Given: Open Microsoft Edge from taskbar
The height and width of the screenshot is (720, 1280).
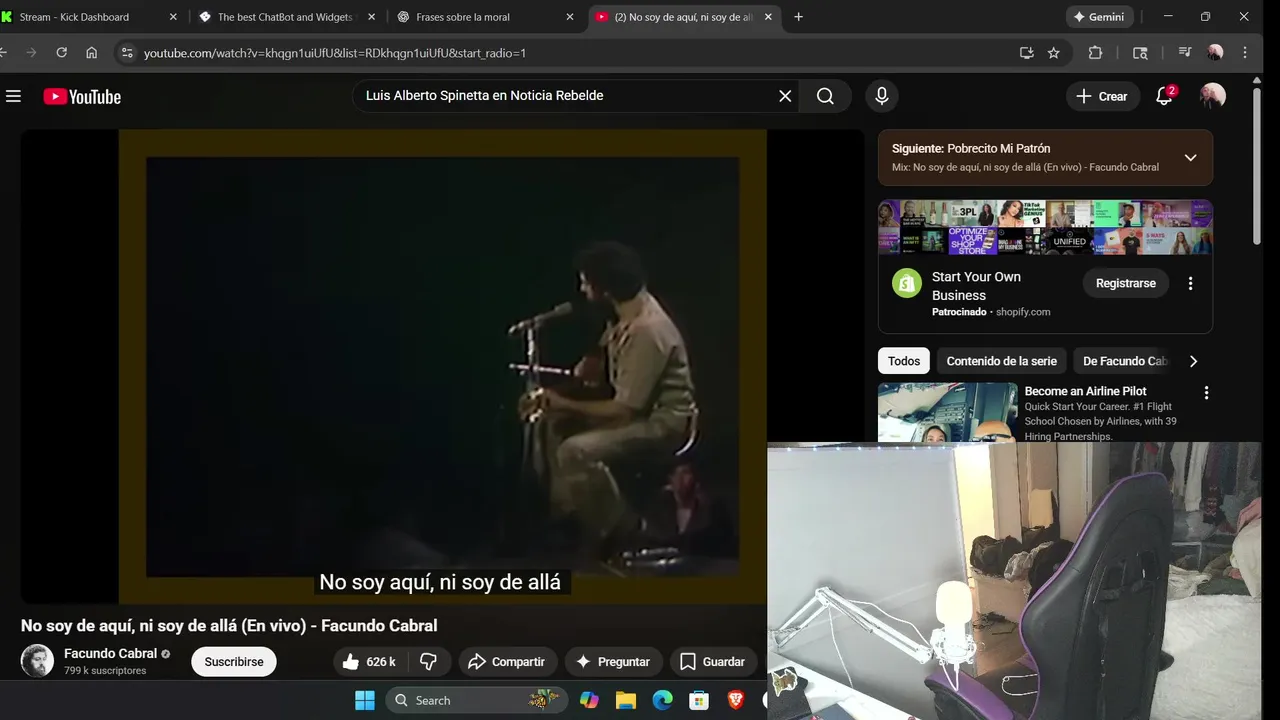Looking at the screenshot, I should (662, 700).
